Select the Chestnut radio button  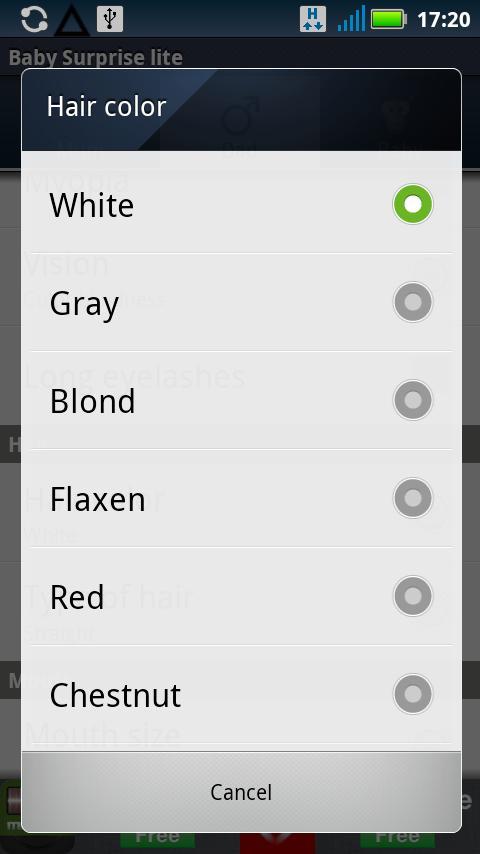[413, 694]
